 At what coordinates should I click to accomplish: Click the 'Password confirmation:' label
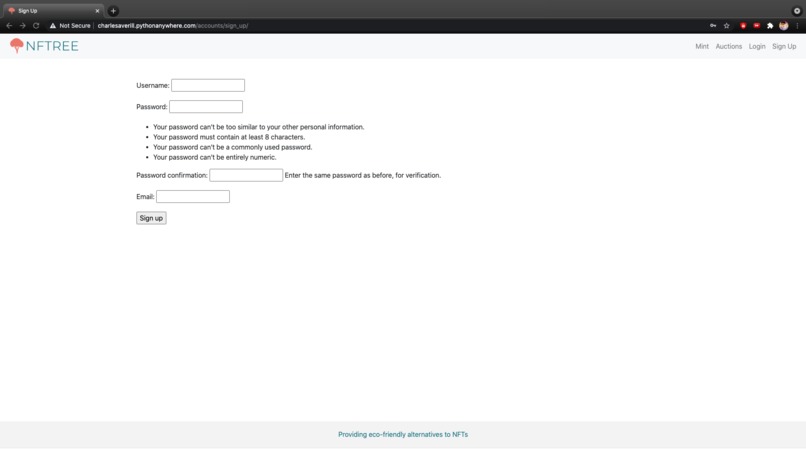172,175
